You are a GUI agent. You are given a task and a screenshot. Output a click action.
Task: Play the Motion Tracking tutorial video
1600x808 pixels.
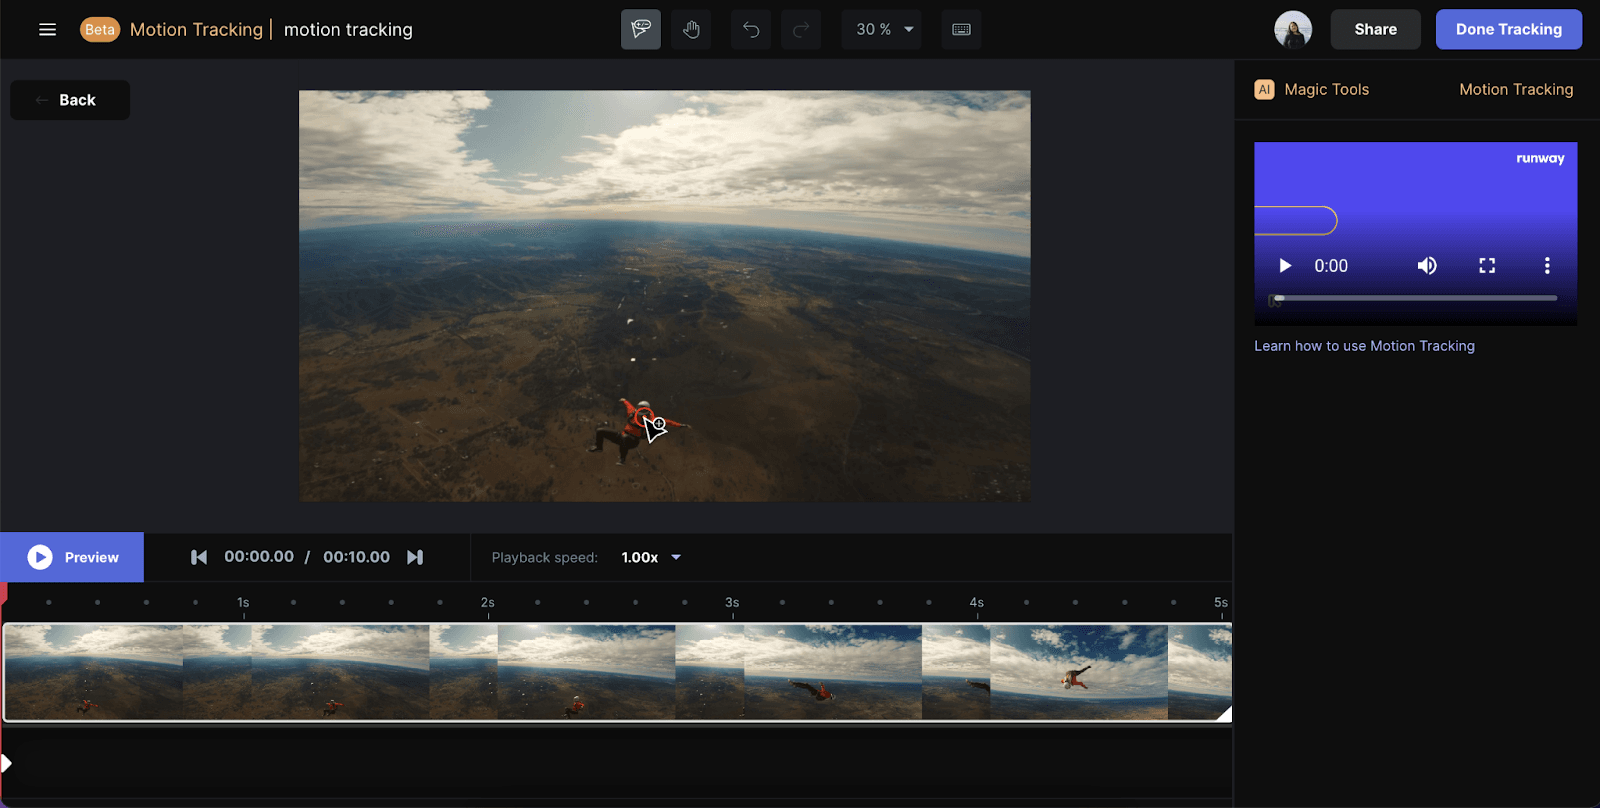[1285, 265]
